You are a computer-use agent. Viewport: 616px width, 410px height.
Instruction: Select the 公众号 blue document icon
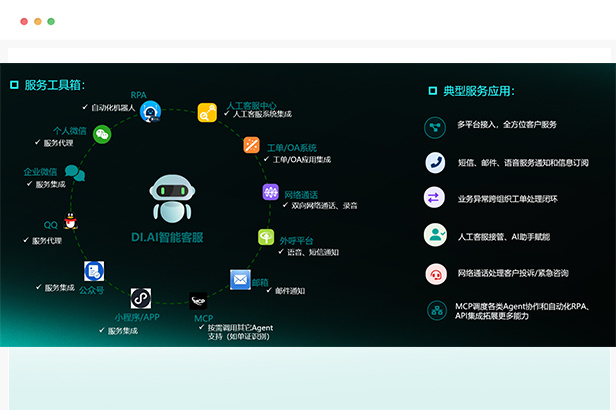(94, 270)
